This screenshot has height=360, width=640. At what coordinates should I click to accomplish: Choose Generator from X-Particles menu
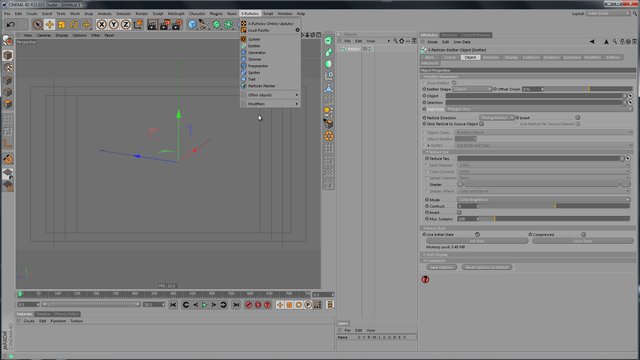click(x=271, y=52)
